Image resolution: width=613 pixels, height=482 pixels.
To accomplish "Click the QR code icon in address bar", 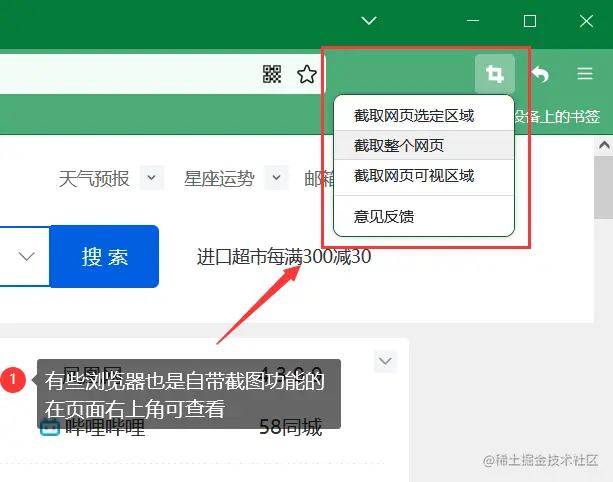I will pos(272,74).
